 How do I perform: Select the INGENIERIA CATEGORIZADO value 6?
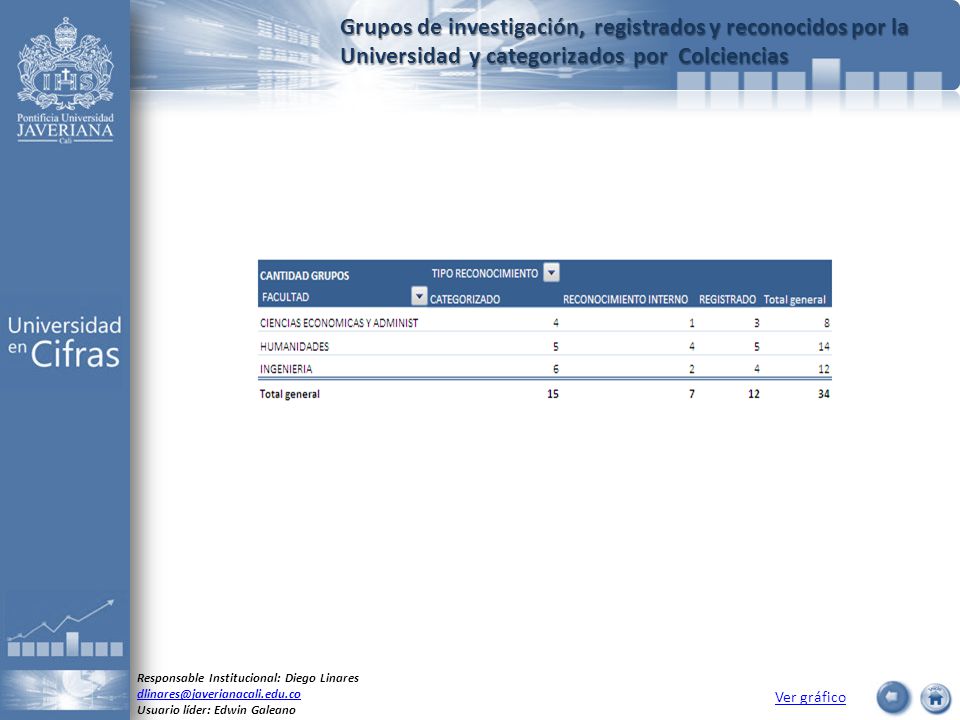[556, 369]
